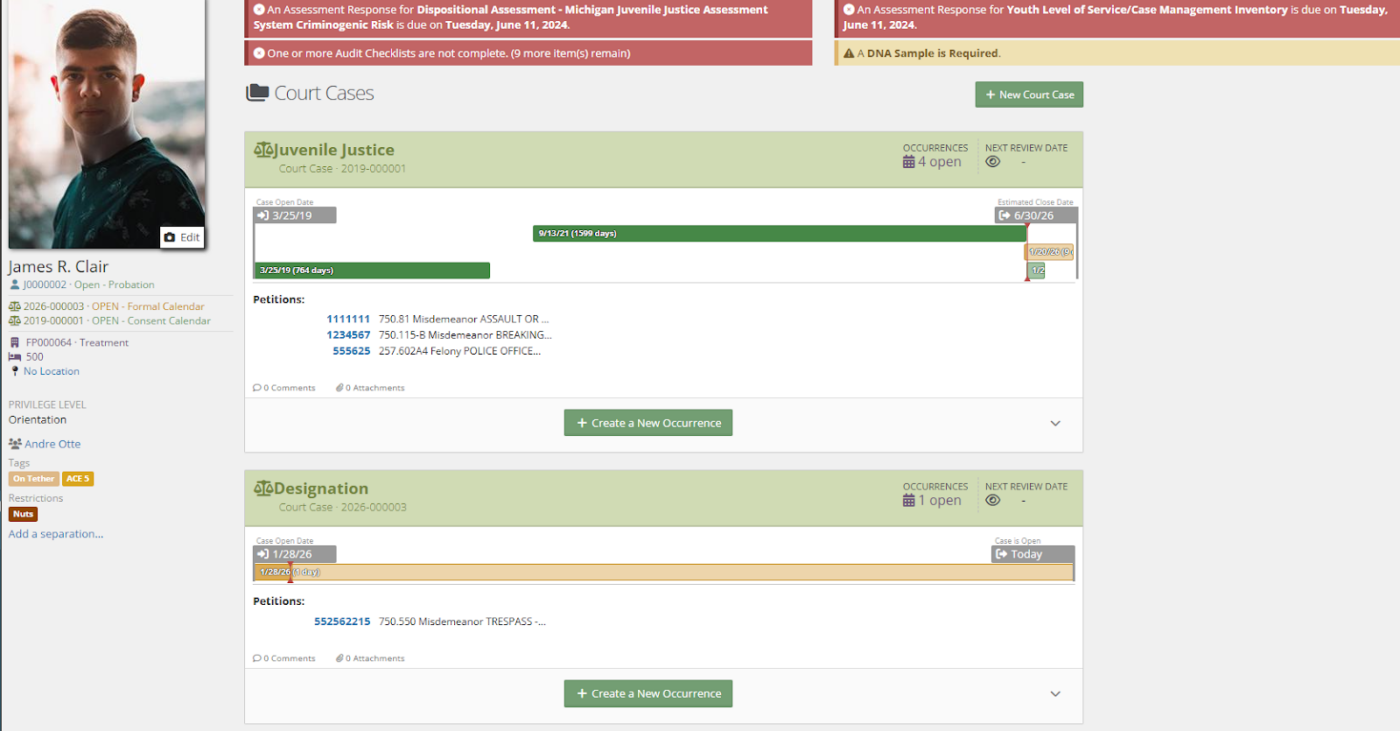Image resolution: width=1400 pixels, height=731 pixels.
Task: Click the eye icon under Juvenile Justice review date
Action: [993, 162]
